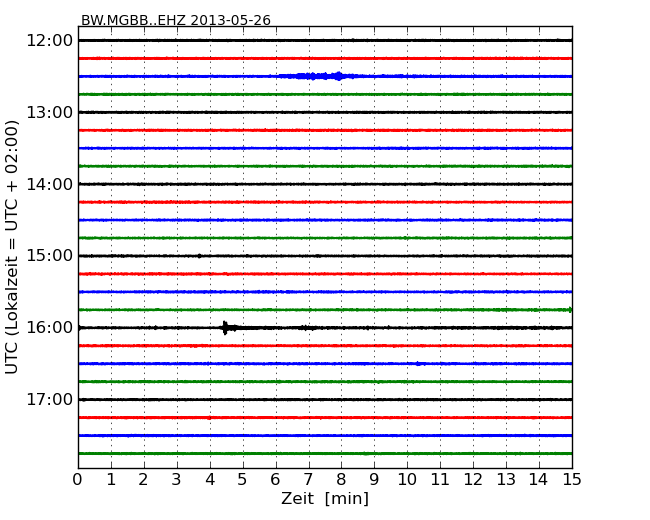Click x-axis tick label 10
650x520 pixels.
click(407, 480)
